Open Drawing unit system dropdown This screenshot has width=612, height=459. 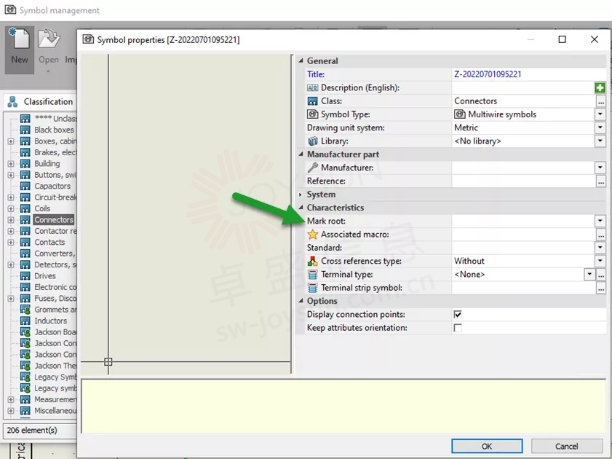pos(600,128)
